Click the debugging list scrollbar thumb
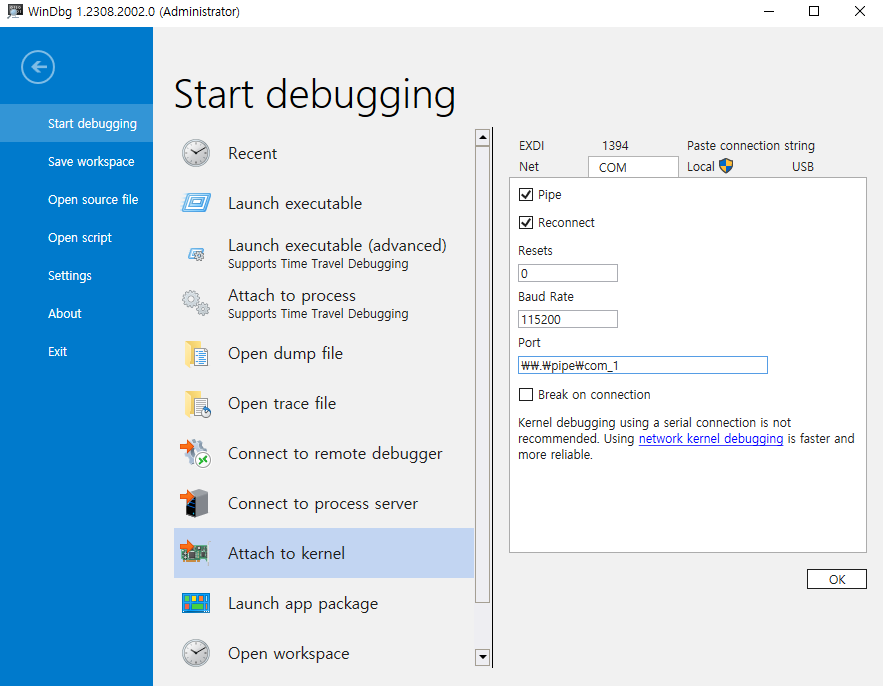This screenshot has width=883, height=686. [483, 375]
